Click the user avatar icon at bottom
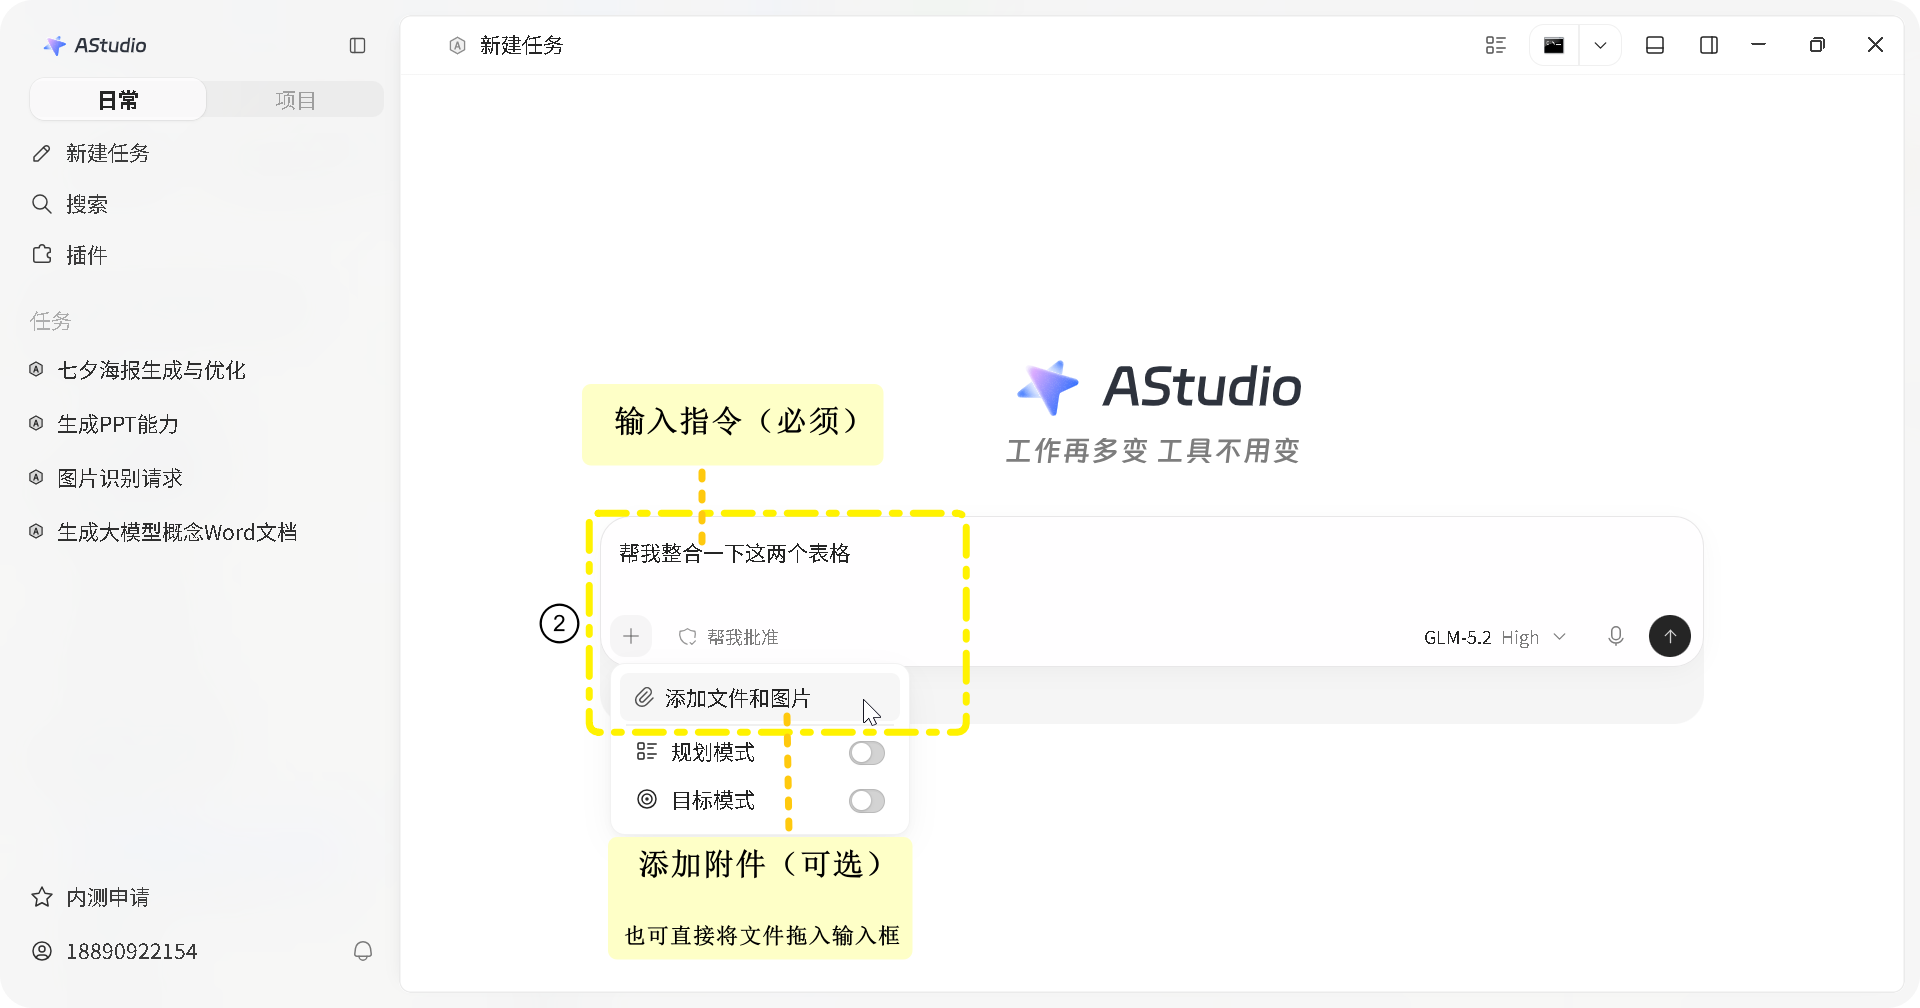Image resolution: width=1920 pixels, height=1008 pixels. click(41, 951)
